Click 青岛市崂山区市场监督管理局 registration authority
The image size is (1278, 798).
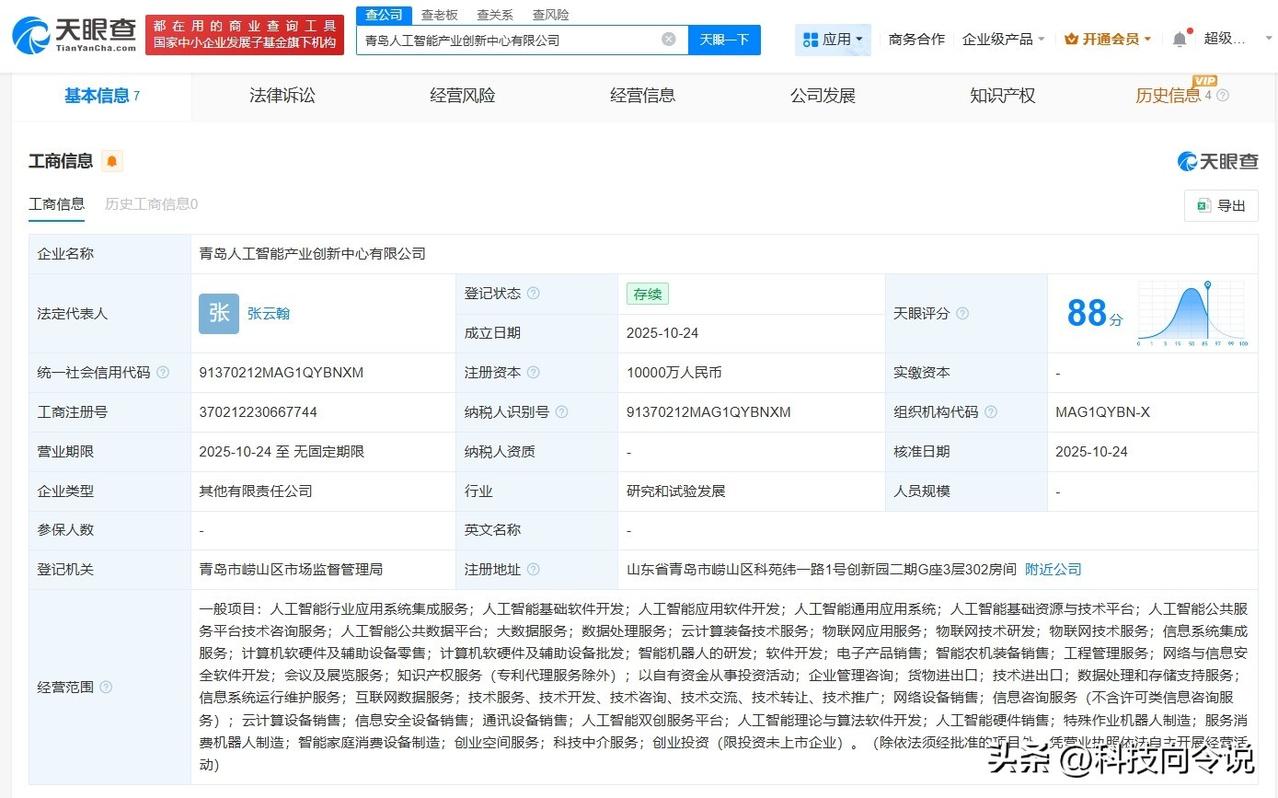click(291, 569)
